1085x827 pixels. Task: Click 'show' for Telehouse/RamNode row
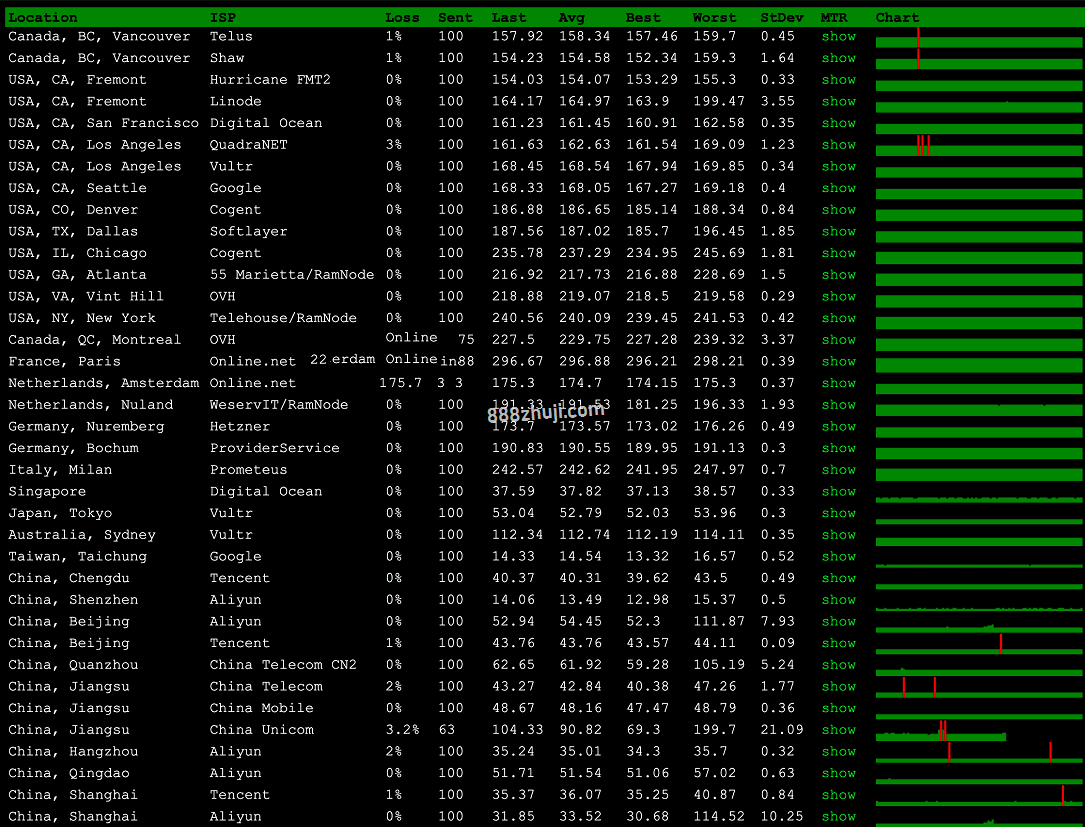tap(839, 318)
